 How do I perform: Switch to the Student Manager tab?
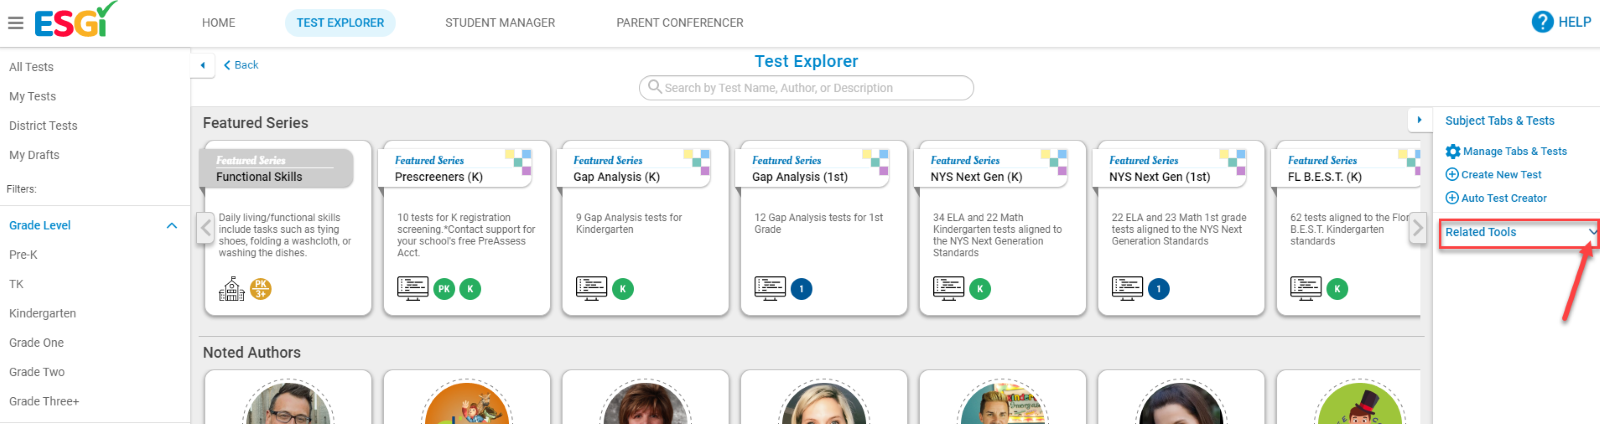500,22
